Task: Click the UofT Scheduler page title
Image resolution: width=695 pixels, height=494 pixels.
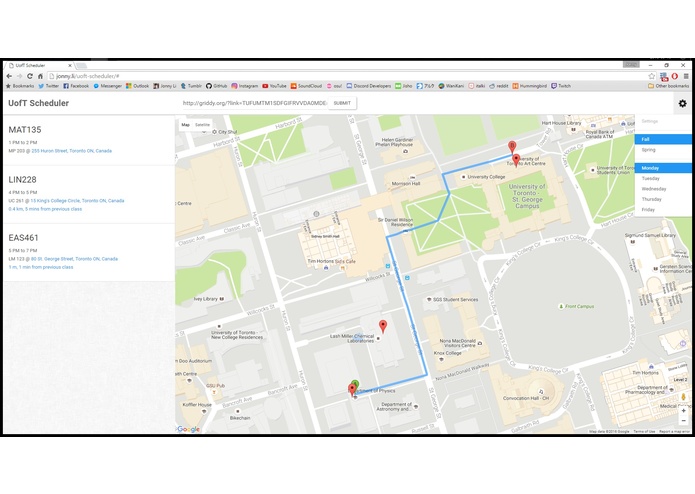Action: (x=39, y=103)
